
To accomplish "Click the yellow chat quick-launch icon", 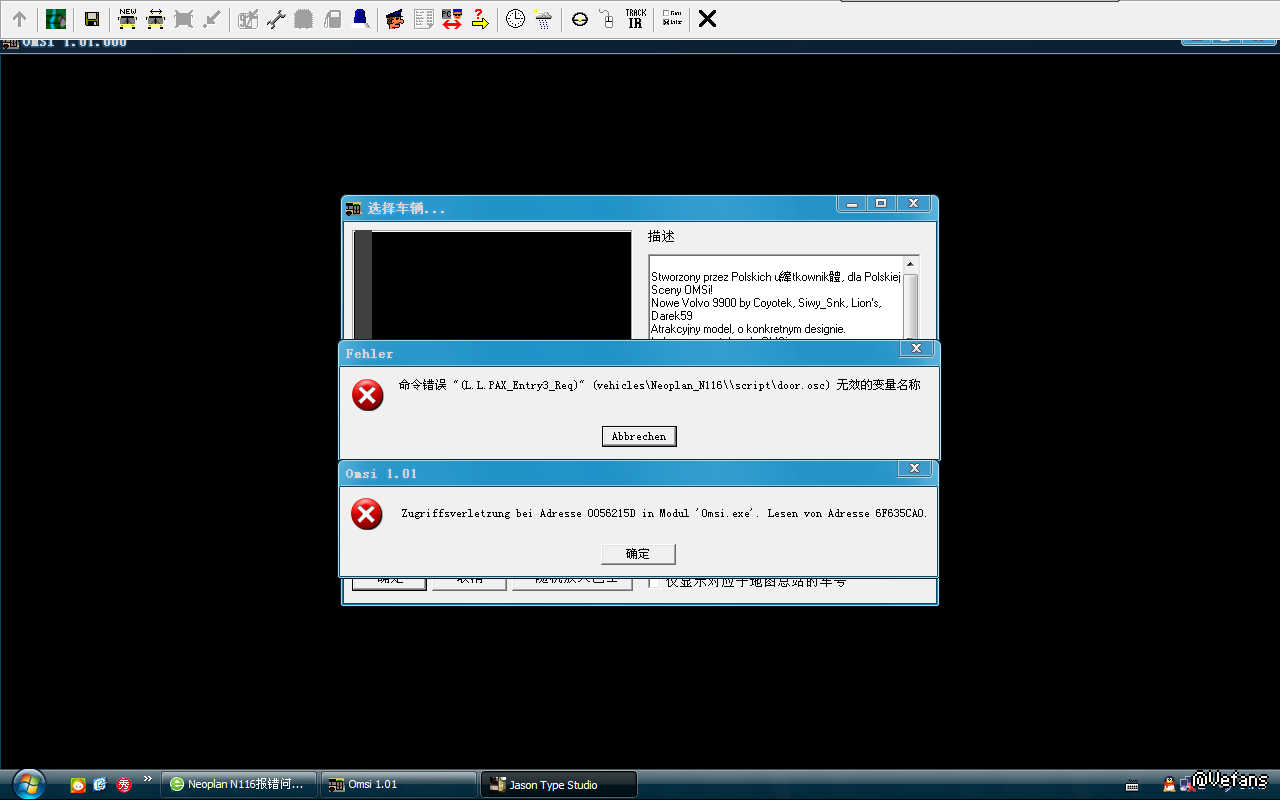I will (78, 785).
